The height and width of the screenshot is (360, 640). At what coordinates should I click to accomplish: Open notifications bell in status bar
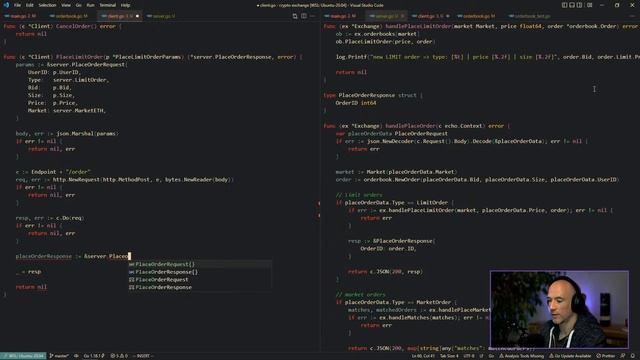pyautogui.click(x=633, y=356)
